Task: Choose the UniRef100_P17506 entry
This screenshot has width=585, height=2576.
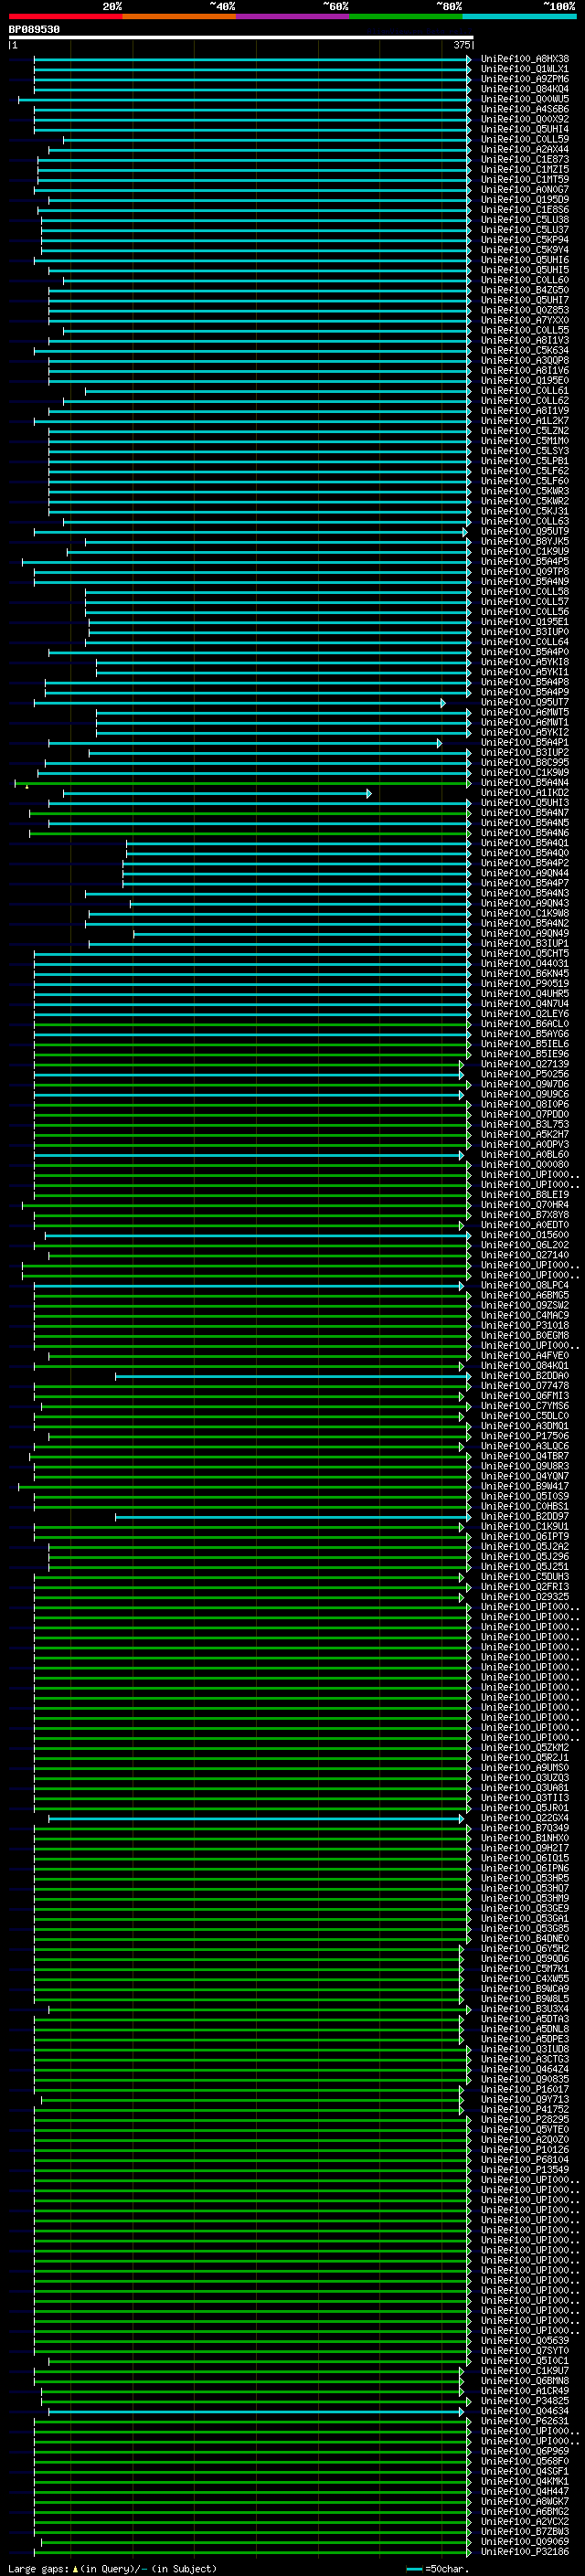Action: [525, 1436]
